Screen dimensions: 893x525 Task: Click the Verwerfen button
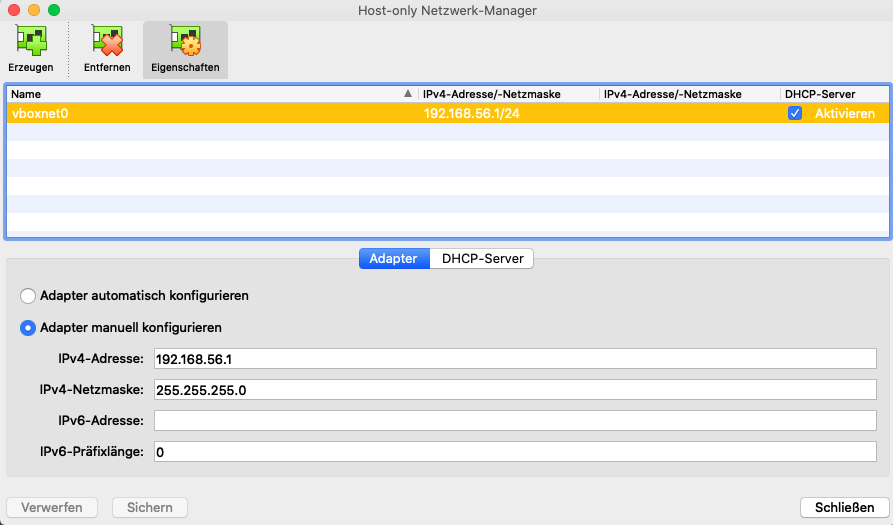52,508
